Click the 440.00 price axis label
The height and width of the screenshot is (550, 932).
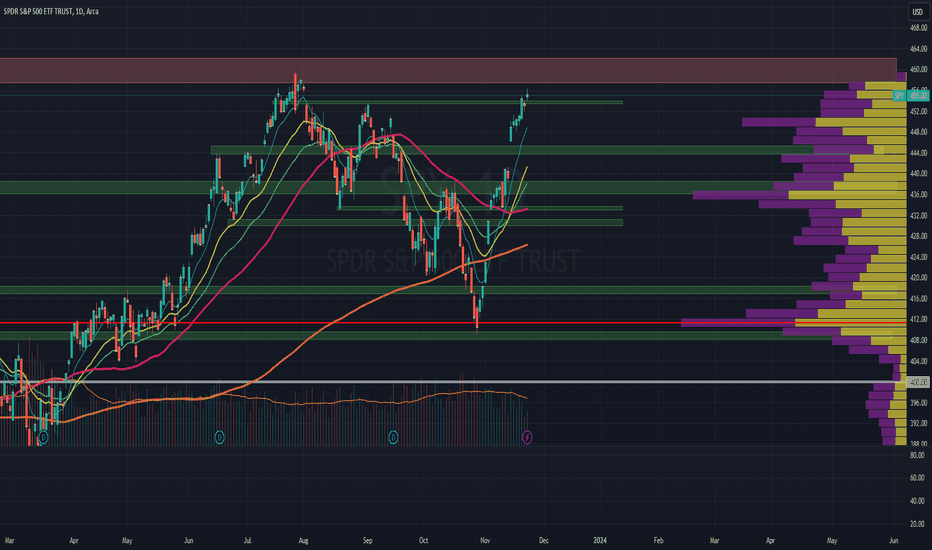coord(918,174)
